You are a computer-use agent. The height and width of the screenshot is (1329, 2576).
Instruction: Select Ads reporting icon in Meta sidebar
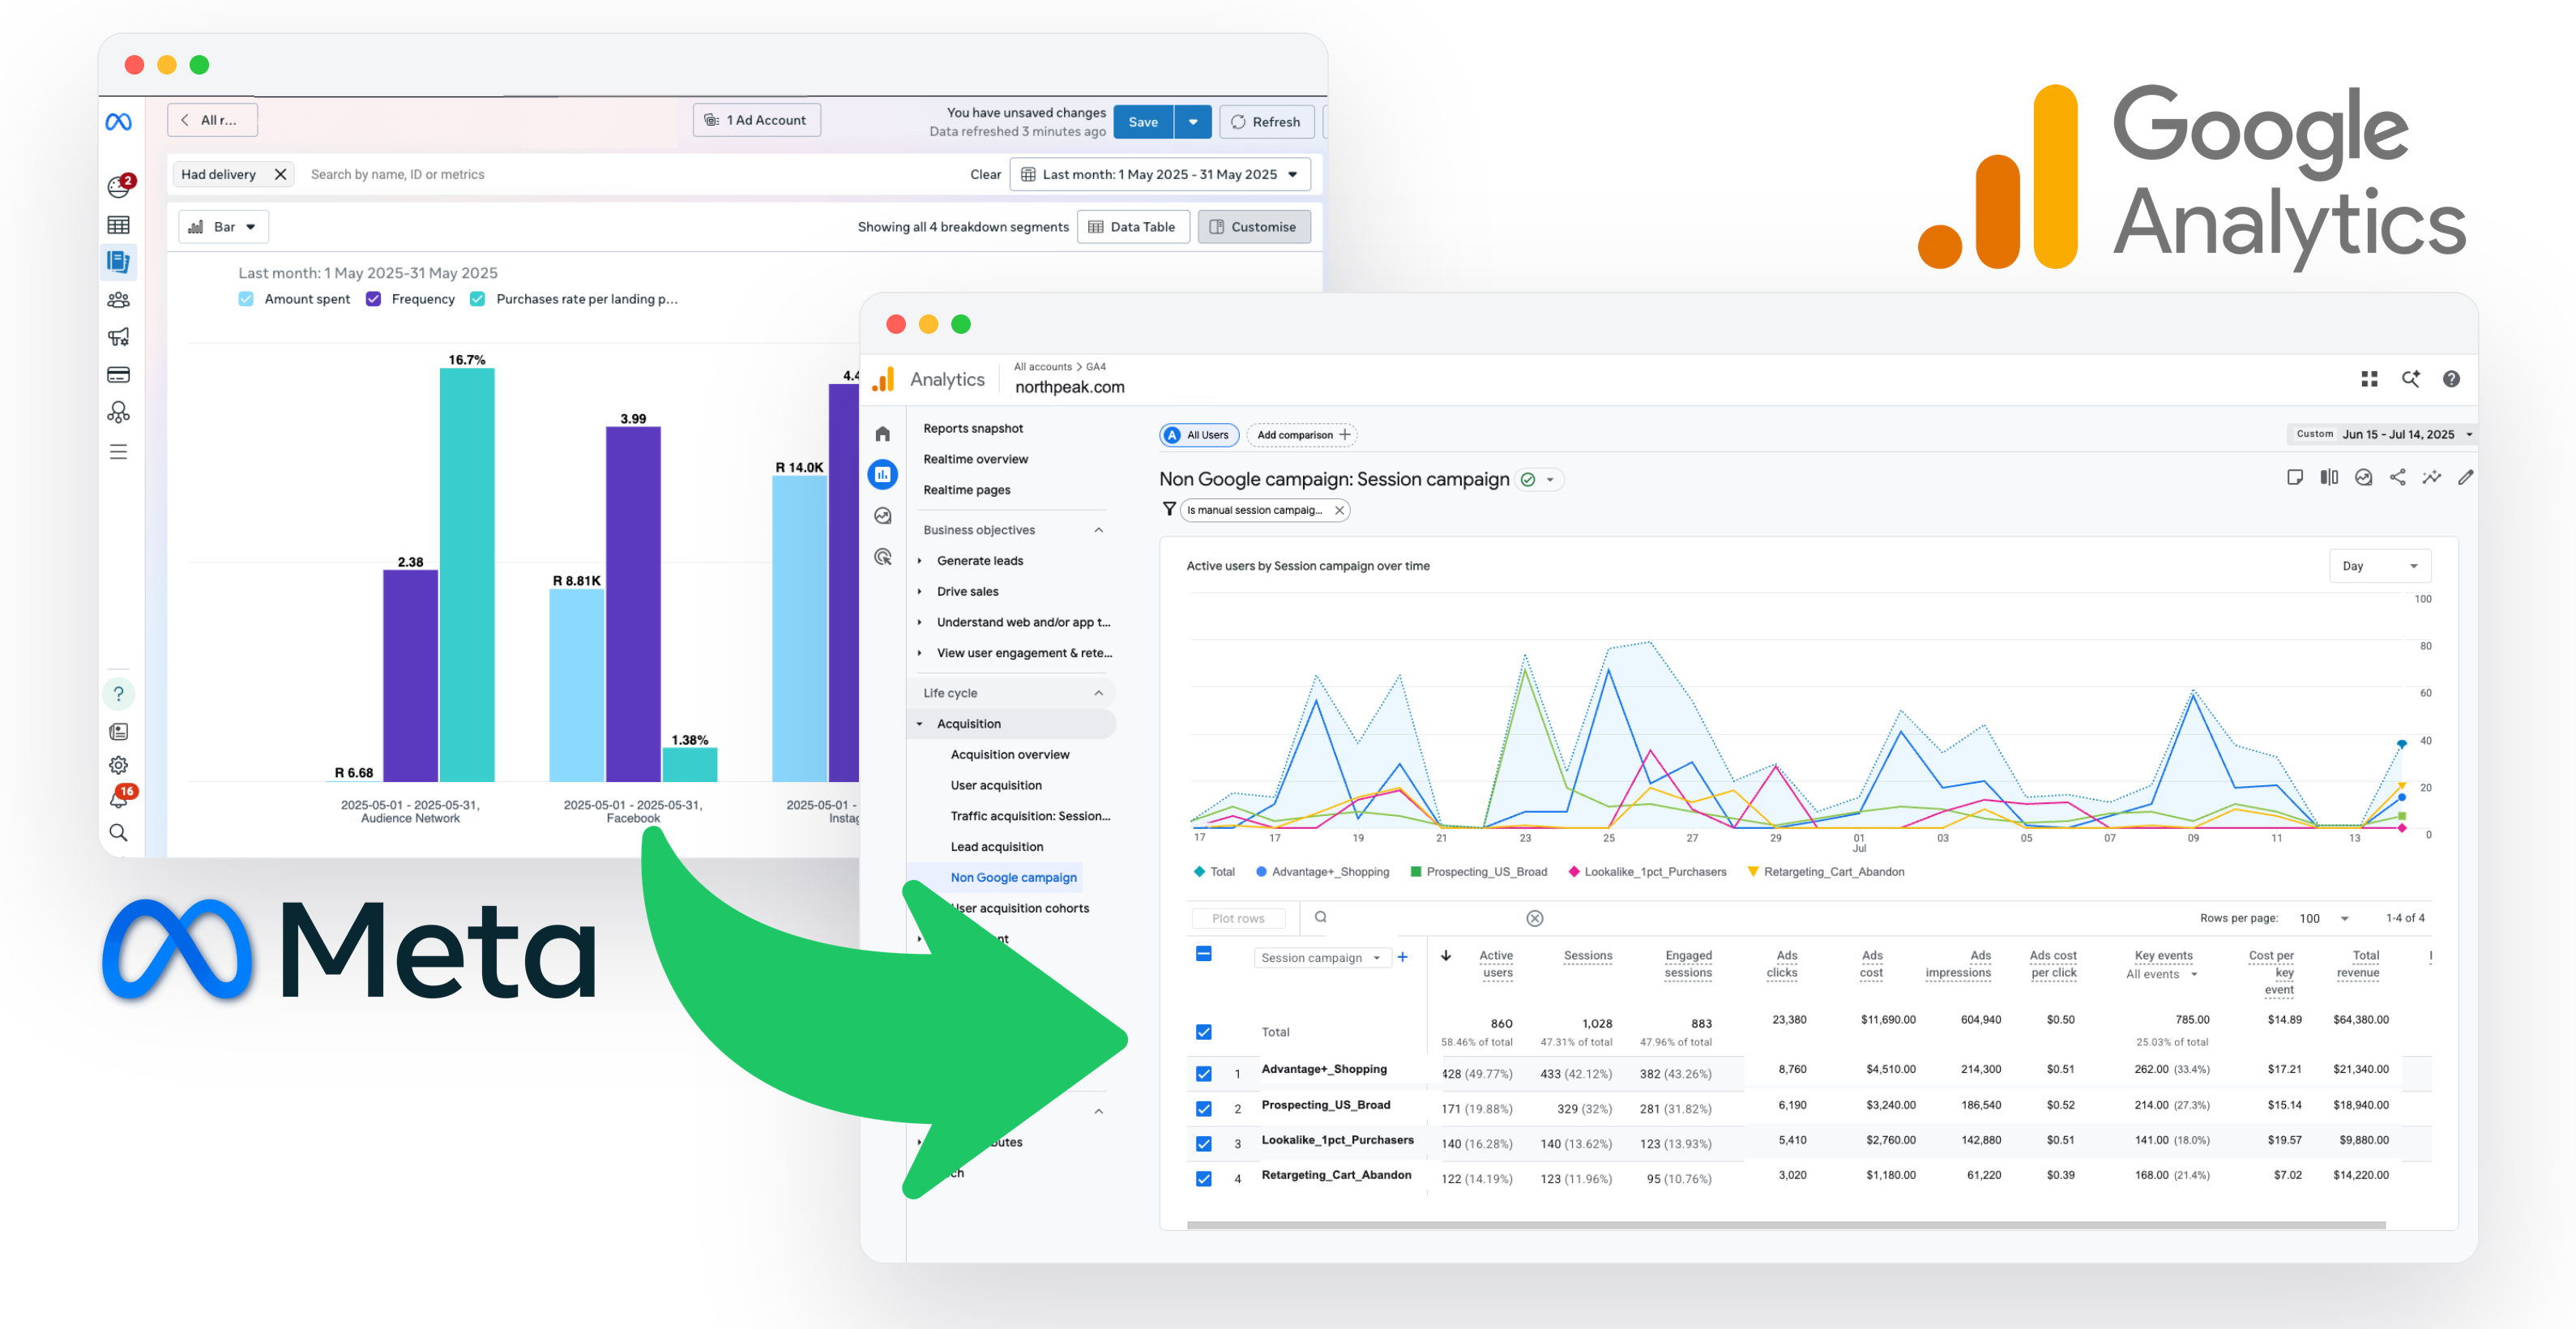[118, 262]
